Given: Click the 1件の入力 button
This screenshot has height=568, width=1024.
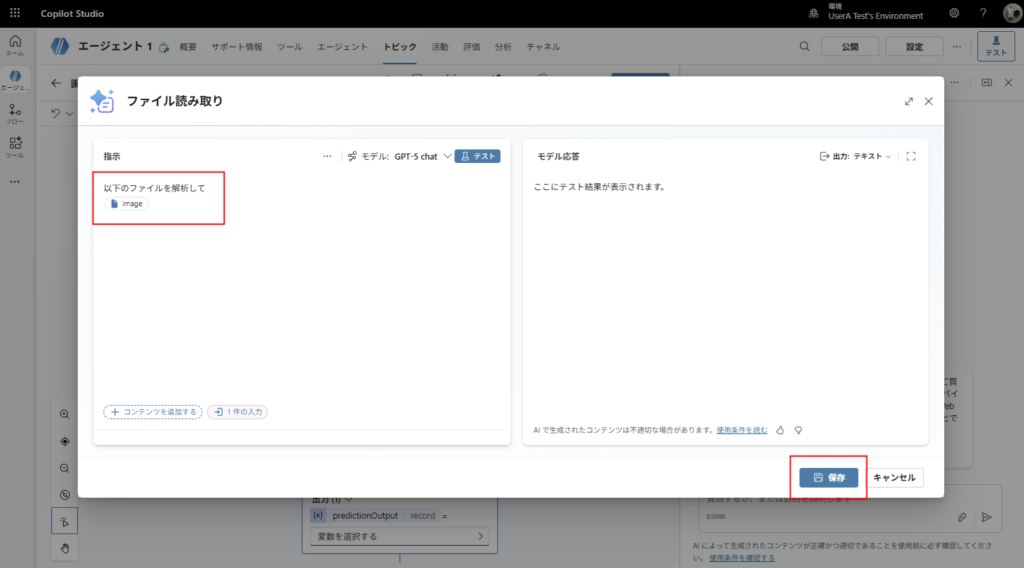Looking at the screenshot, I should [238, 412].
